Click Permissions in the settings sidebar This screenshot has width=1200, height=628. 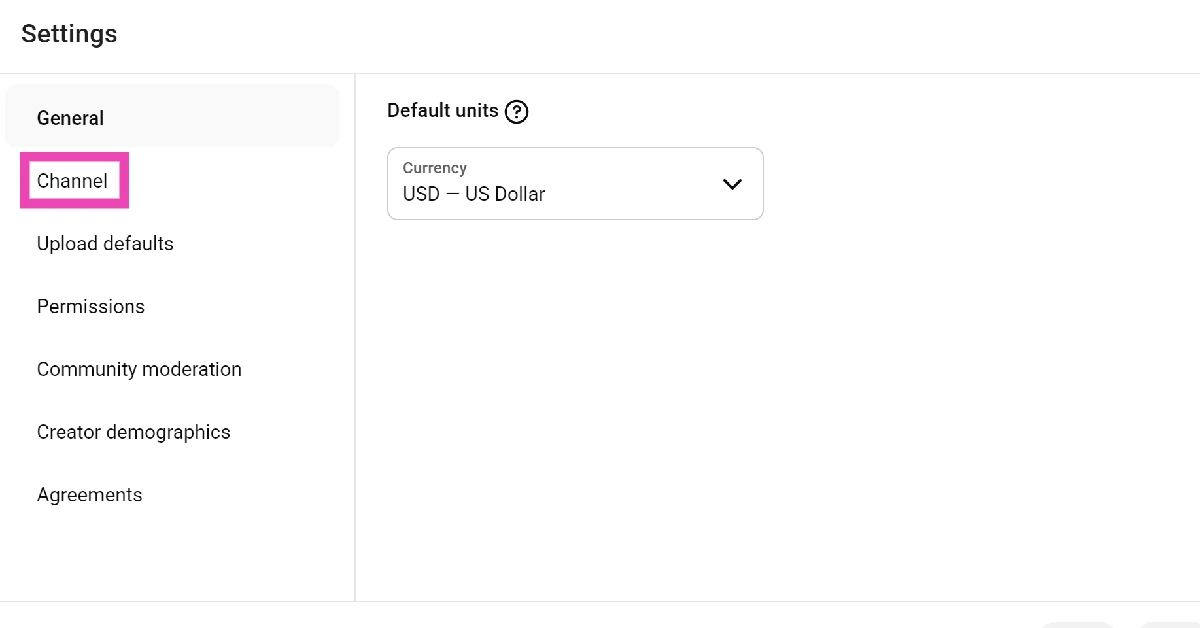[91, 307]
